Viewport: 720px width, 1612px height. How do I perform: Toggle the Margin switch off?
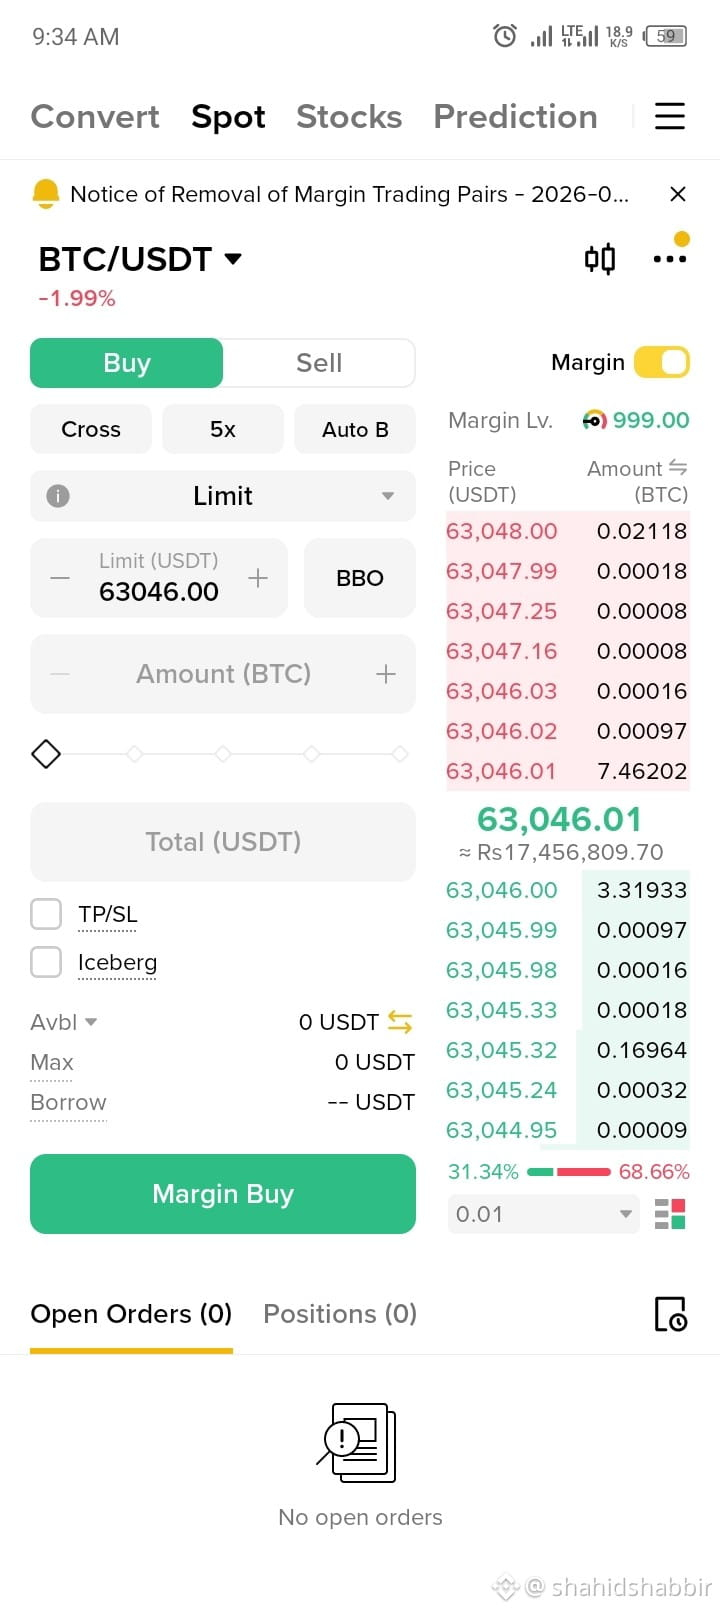click(662, 362)
